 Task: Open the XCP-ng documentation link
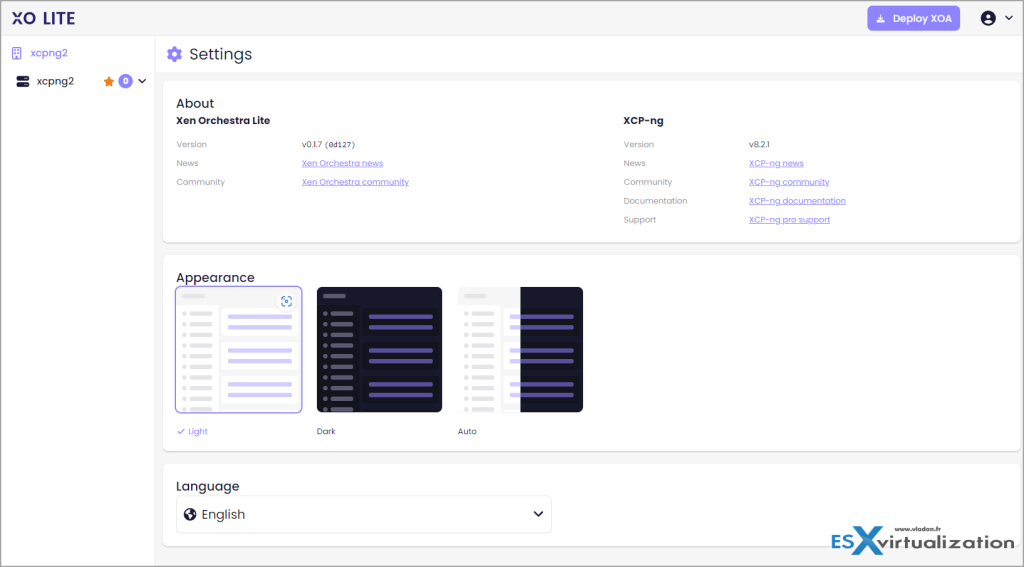[x=797, y=201]
